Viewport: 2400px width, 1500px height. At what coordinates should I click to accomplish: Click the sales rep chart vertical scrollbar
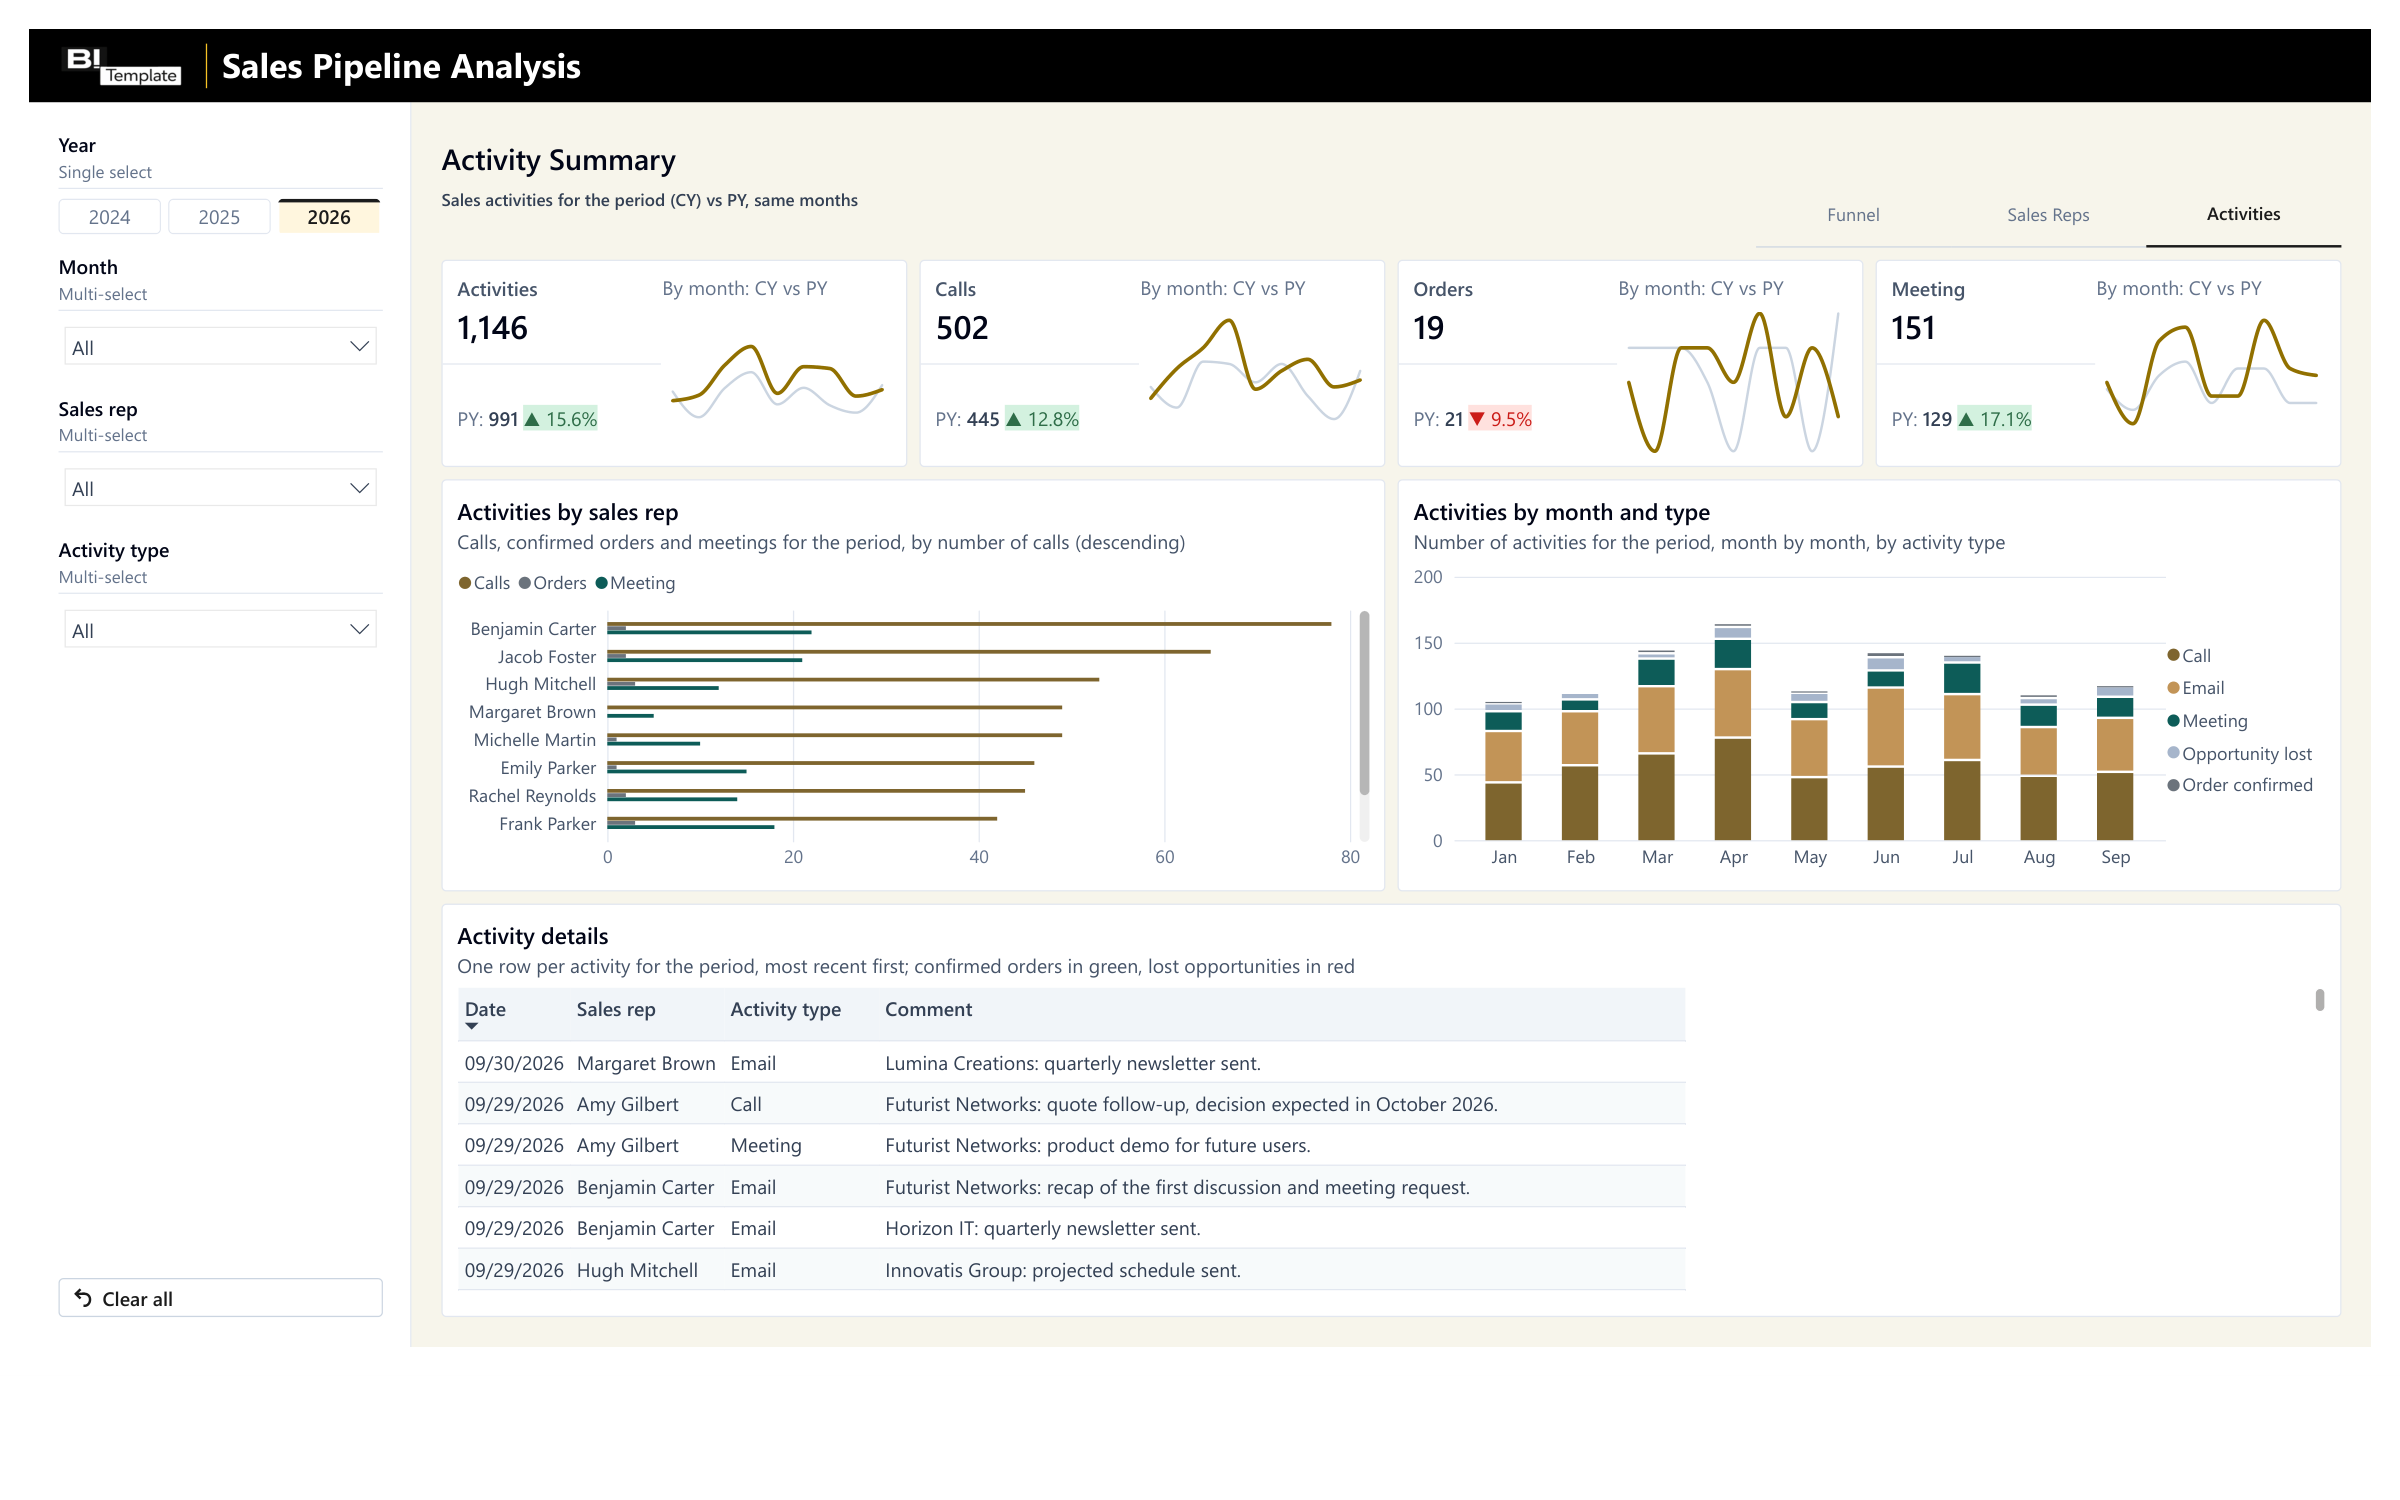coord(1364,703)
